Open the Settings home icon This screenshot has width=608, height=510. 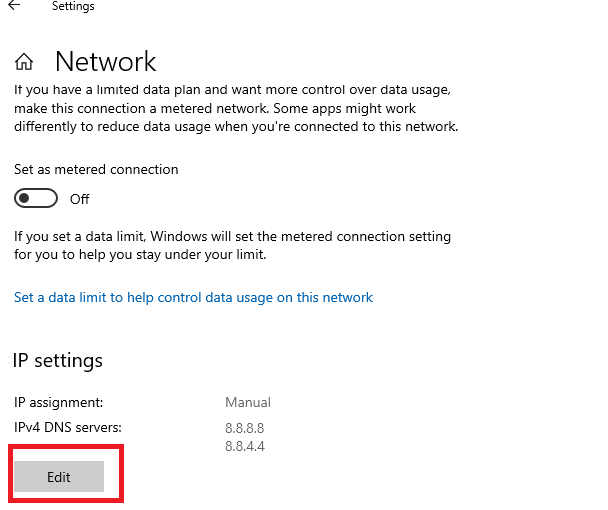[24, 62]
